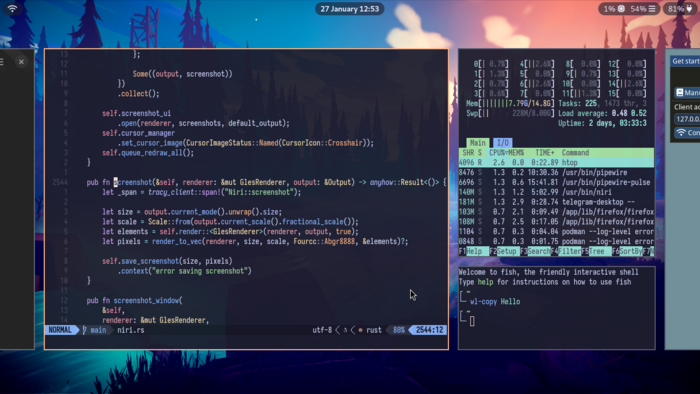700x394 pixels.
Task: Open the date and time clock
Action: pyautogui.click(x=350, y=9)
